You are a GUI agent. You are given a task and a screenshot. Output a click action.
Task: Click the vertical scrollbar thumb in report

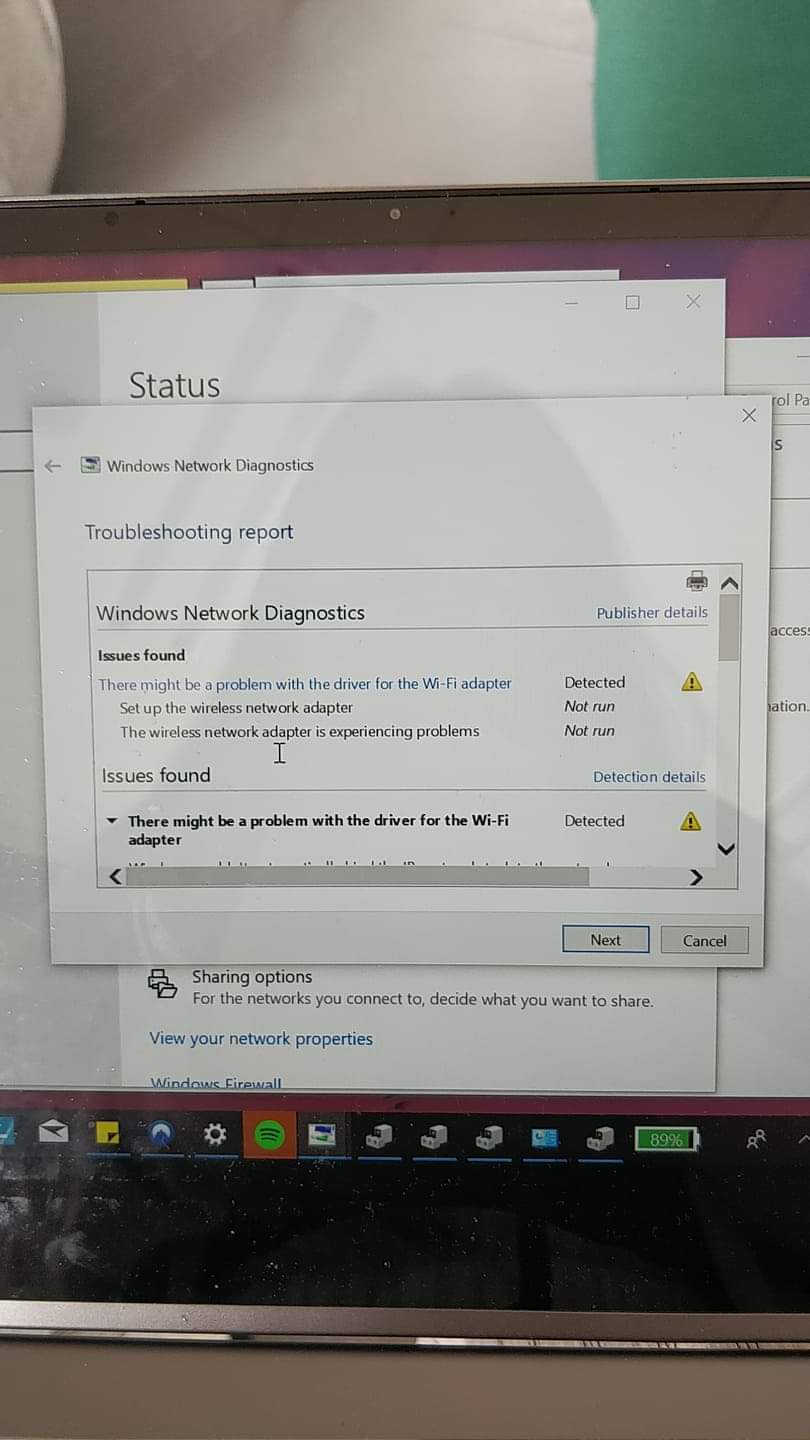click(x=729, y=629)
